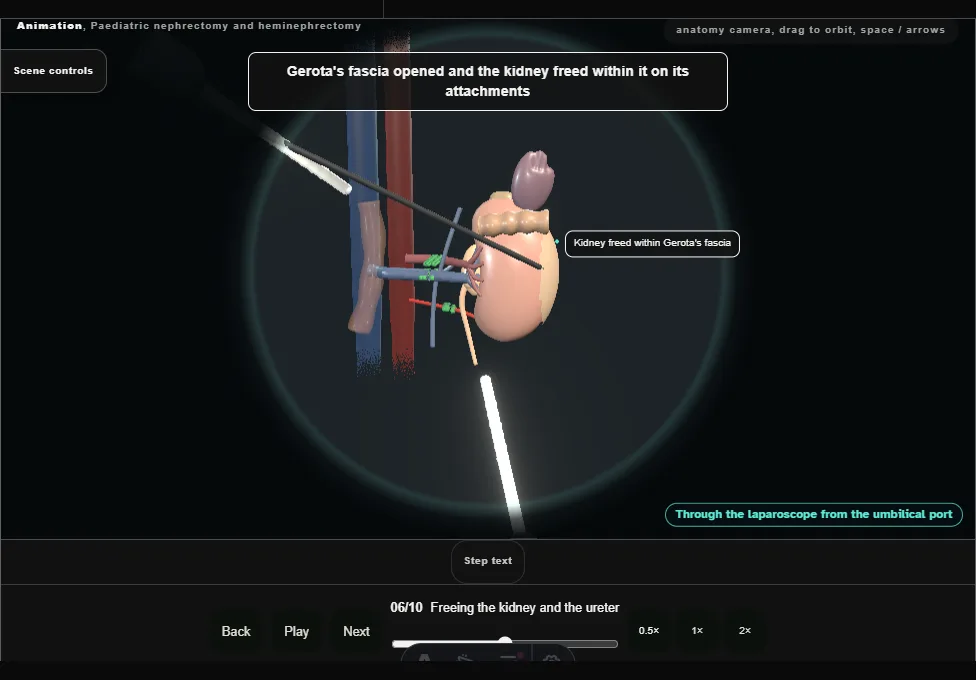
Task: Set playback speed to 0.5×
Action: (x=649, y=631)
